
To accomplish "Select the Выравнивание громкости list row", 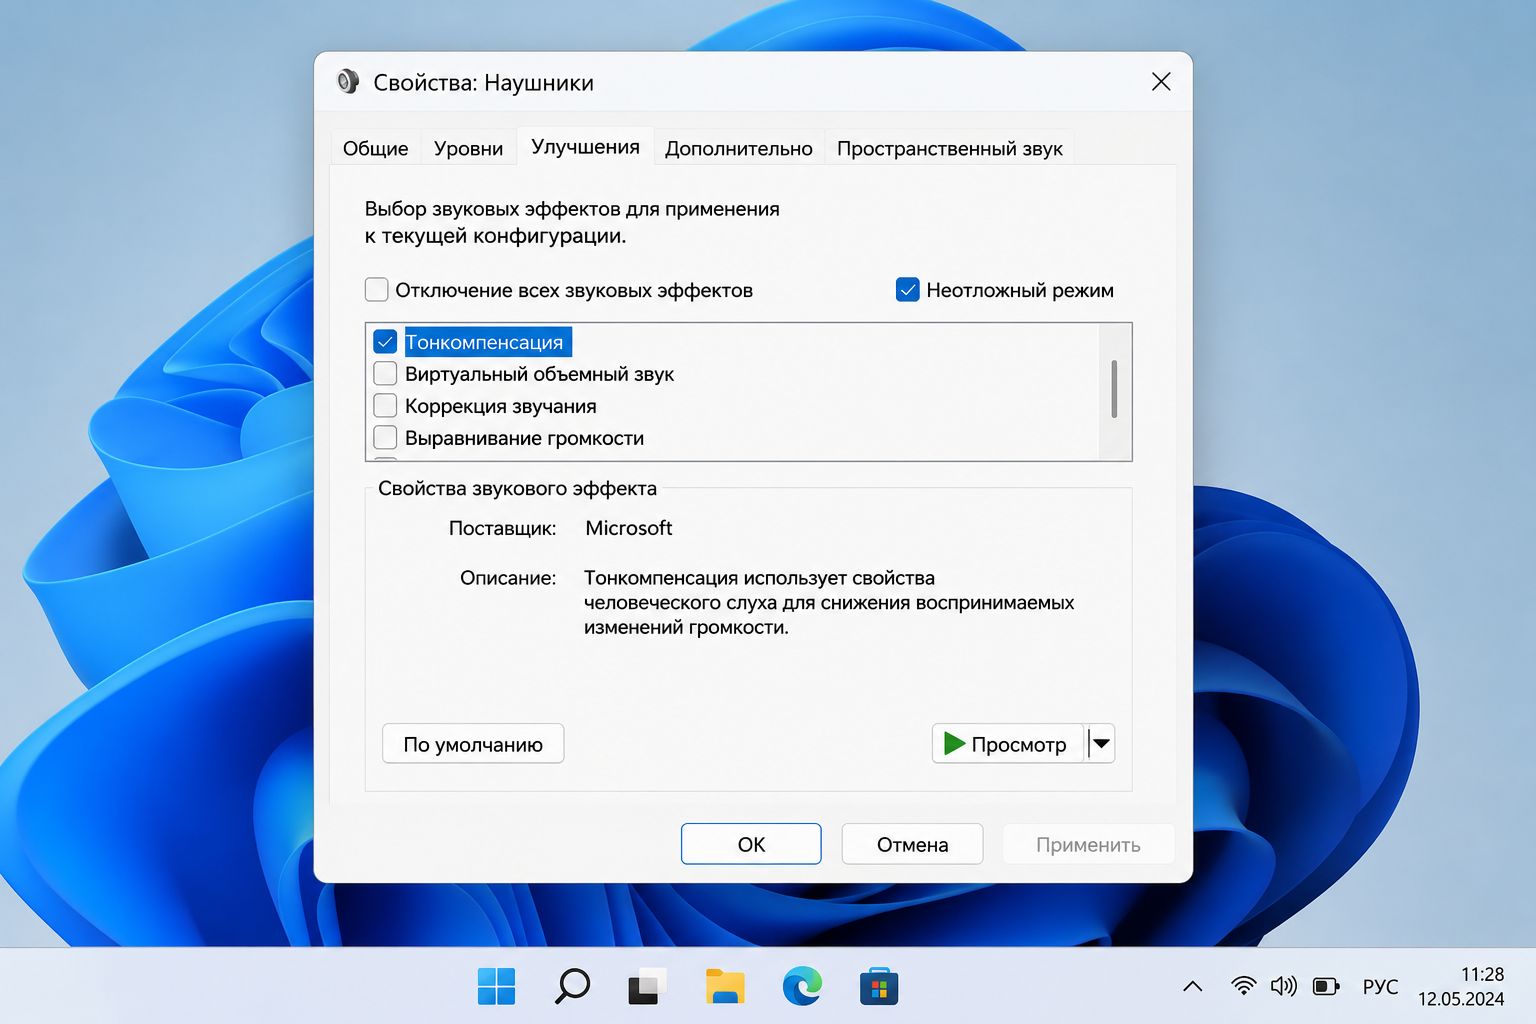I will [734, 438].
